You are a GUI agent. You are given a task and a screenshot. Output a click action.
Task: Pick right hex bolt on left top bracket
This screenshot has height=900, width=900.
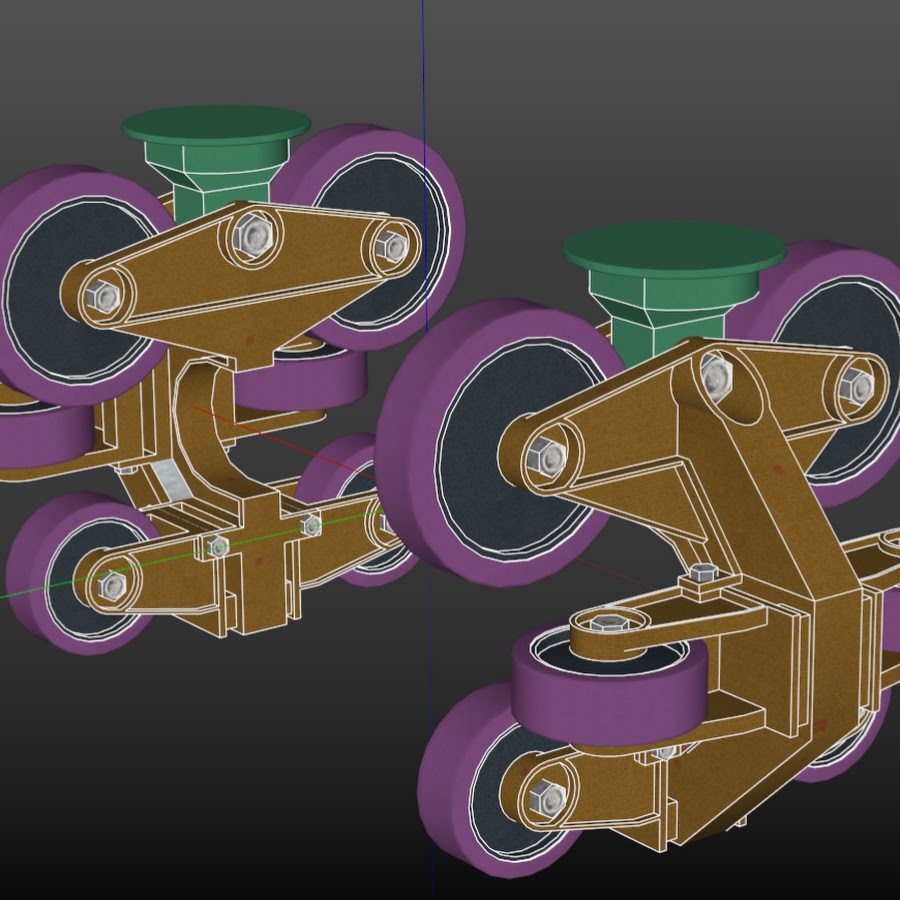coord(392,246)
